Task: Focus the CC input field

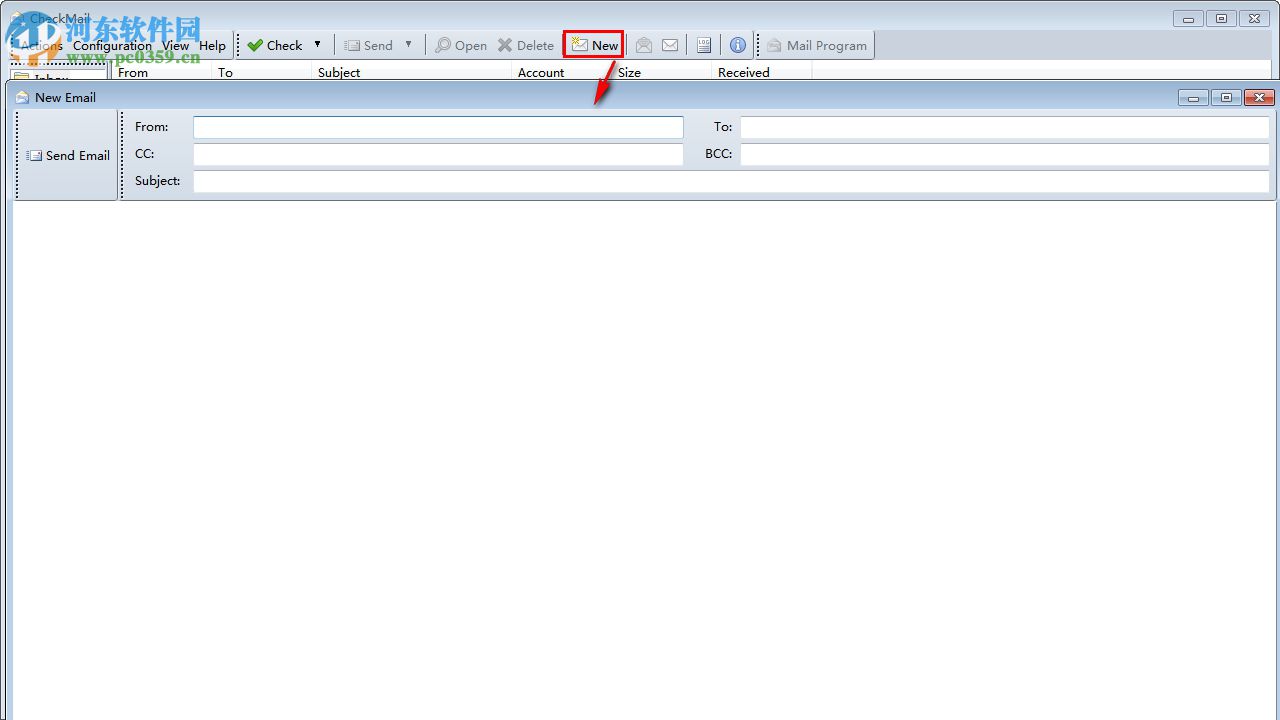Action: point(438,154)
